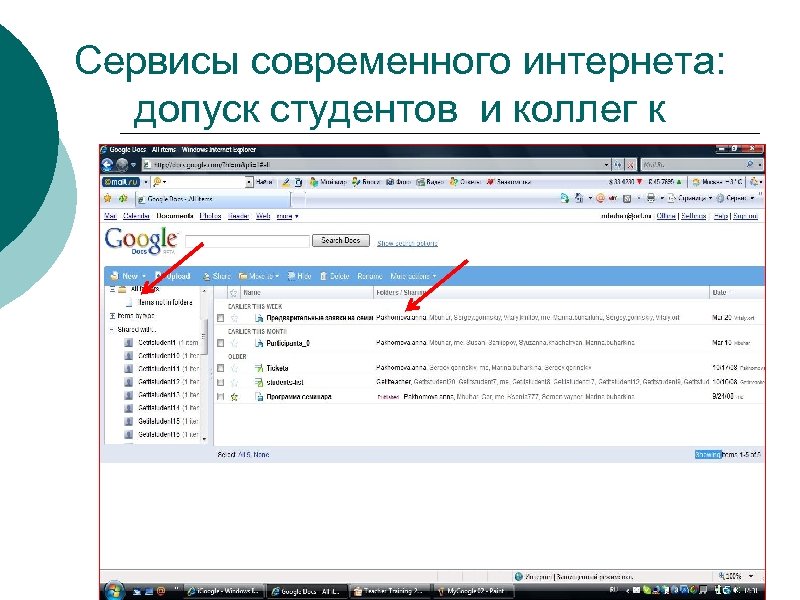Open Teacher Training taskbar button
Screen dimensions: 800x600
coord(389,591)
